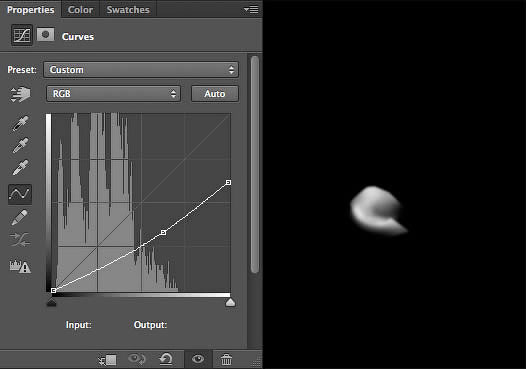Screen dimensions: 526x369
Task: Click the panel vertical scrollbar
Action: click(255, 164)
